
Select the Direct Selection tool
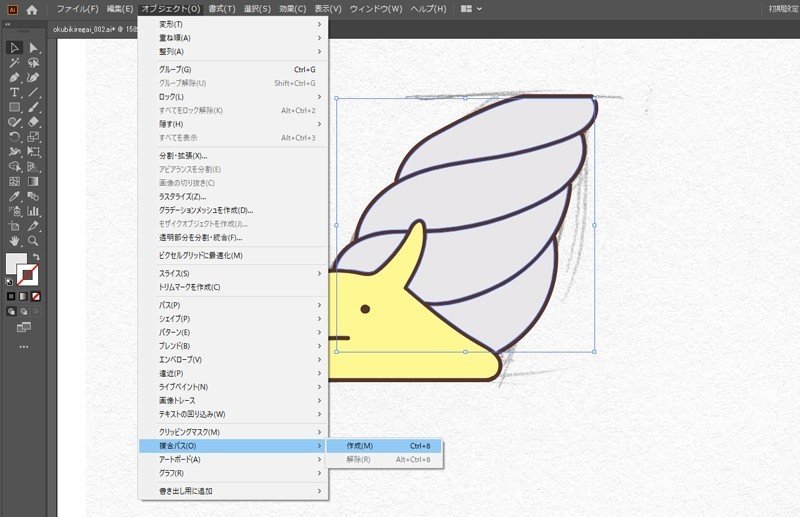pyautogui.click(x=33, y=48)
